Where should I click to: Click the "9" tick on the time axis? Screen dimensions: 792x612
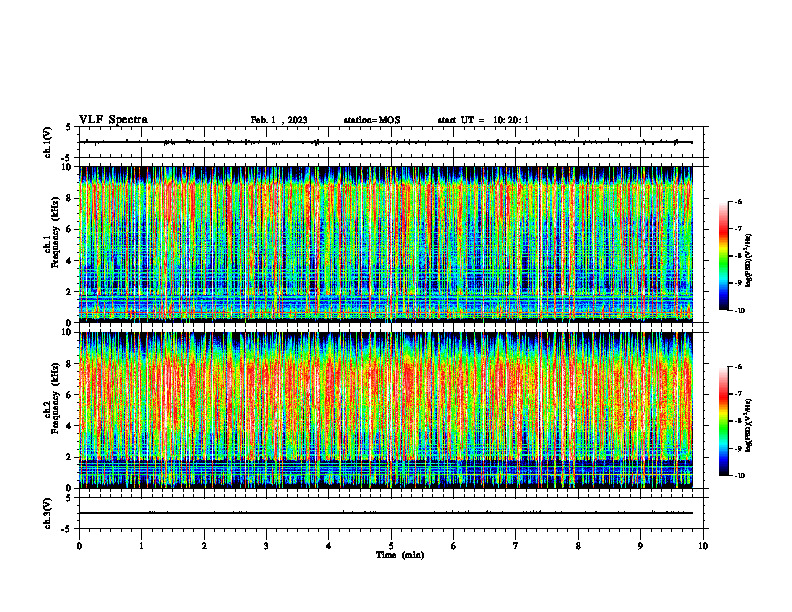[640, 546]
